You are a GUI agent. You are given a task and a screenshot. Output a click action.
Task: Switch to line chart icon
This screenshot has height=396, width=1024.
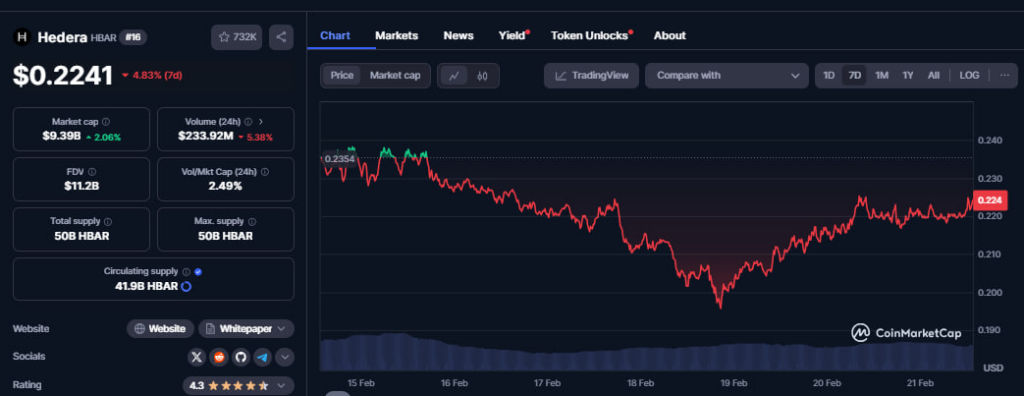tap(454, 76)
